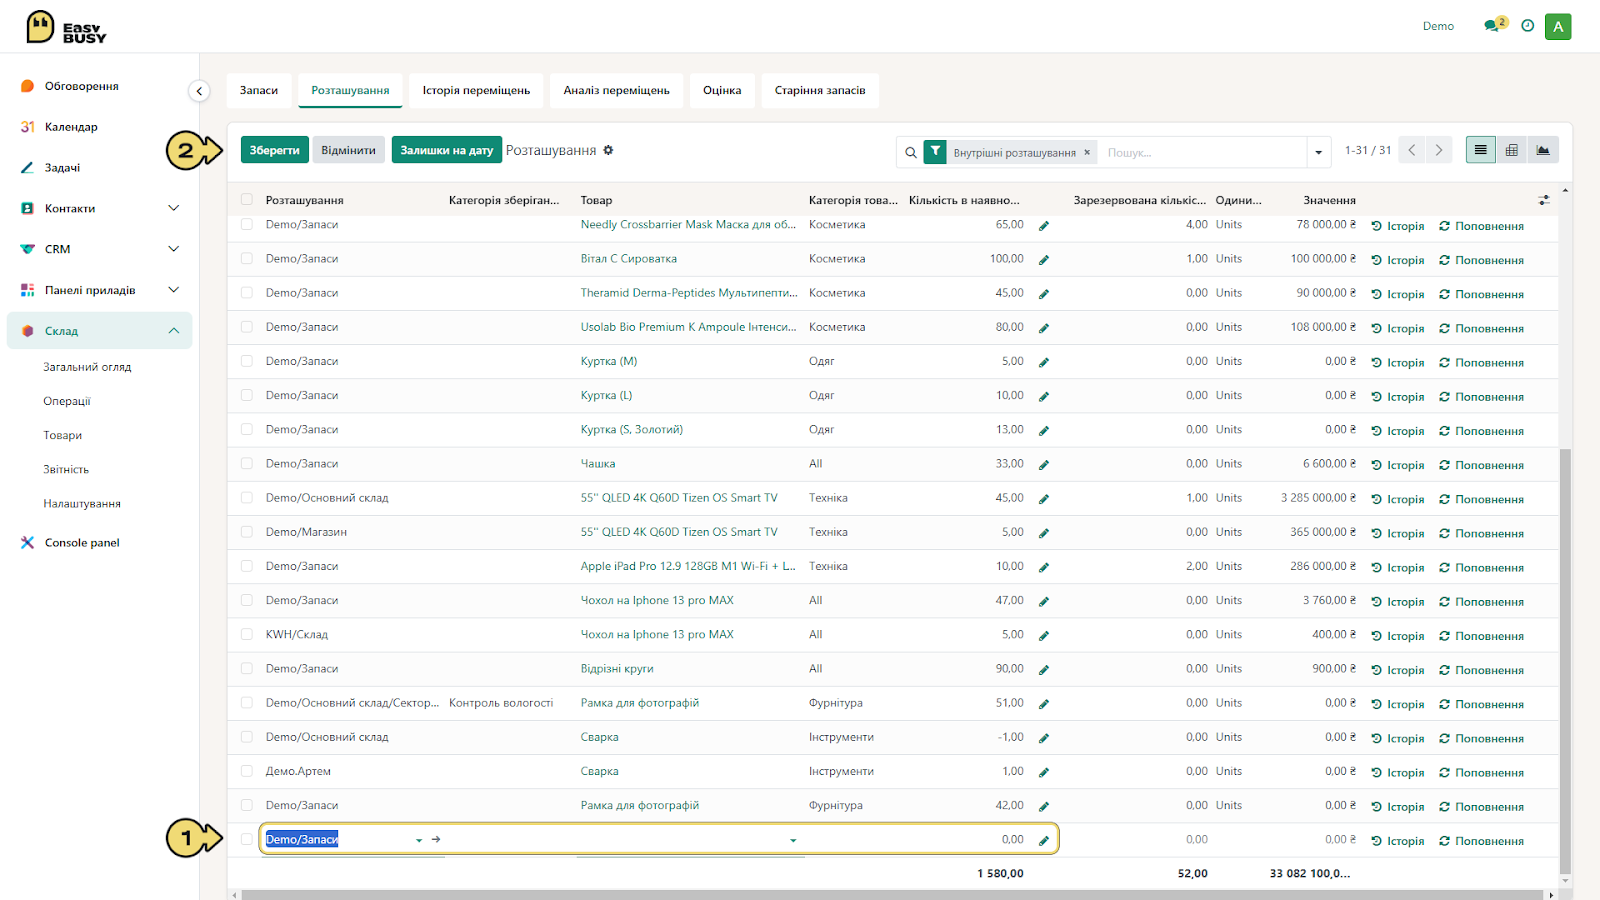This screenshot has height=900, width=1600.
Task: Open column settings adjust icon
Action: (1544, 200)
